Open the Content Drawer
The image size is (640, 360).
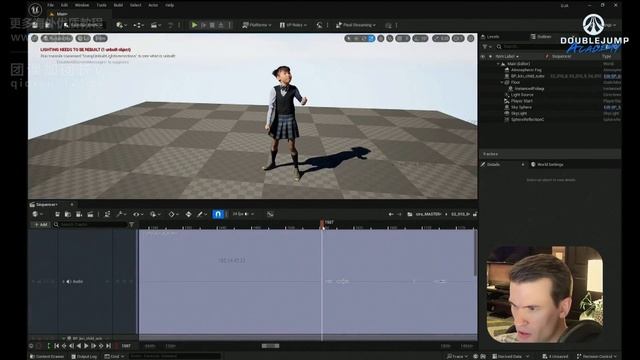[47, 356]
